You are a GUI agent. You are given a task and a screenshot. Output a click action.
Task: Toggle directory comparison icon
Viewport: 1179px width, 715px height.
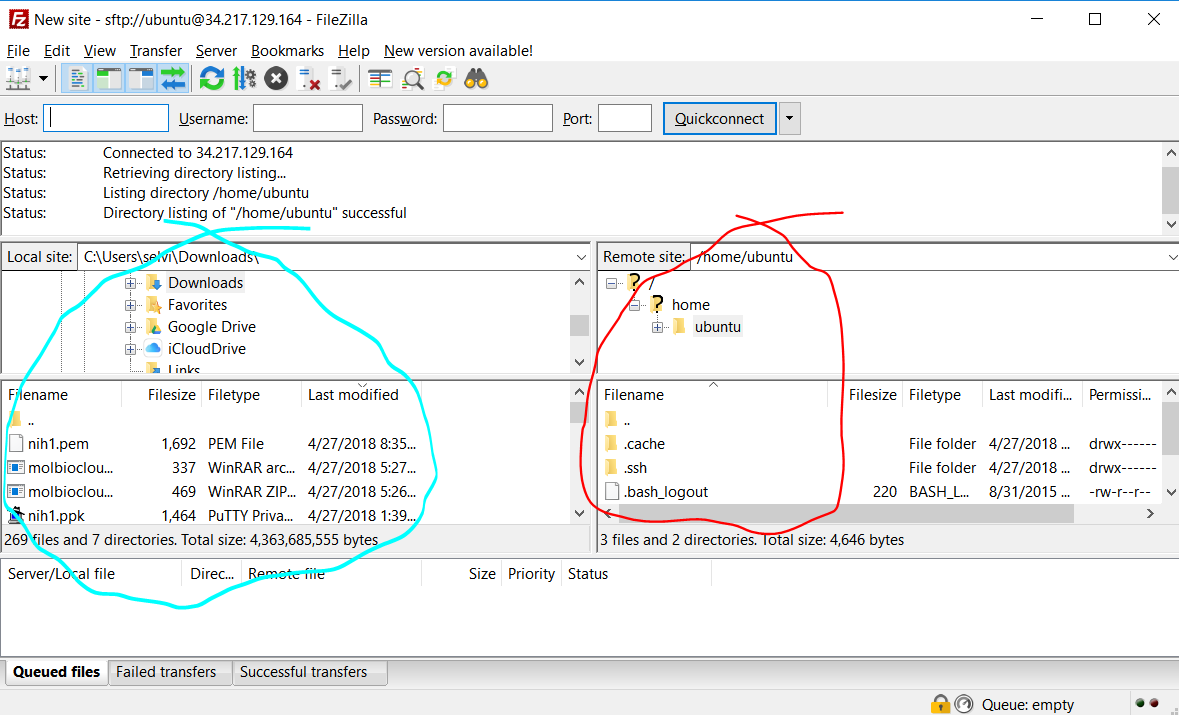(412, 78)
